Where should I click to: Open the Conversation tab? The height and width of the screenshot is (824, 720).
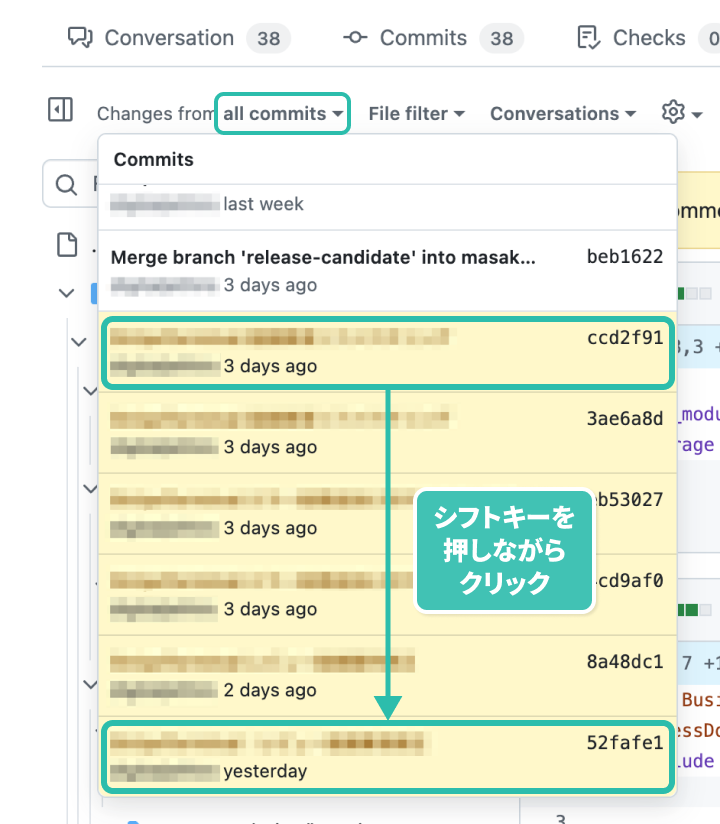click(168, 38)
